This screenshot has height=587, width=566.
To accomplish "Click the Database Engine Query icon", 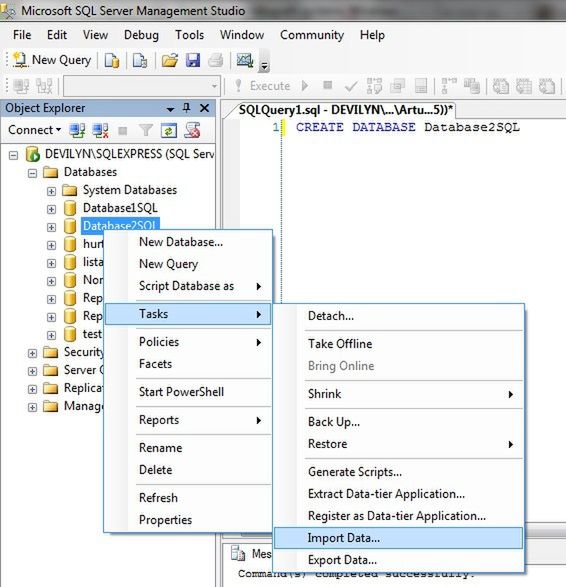I will (x=112, y=60).
